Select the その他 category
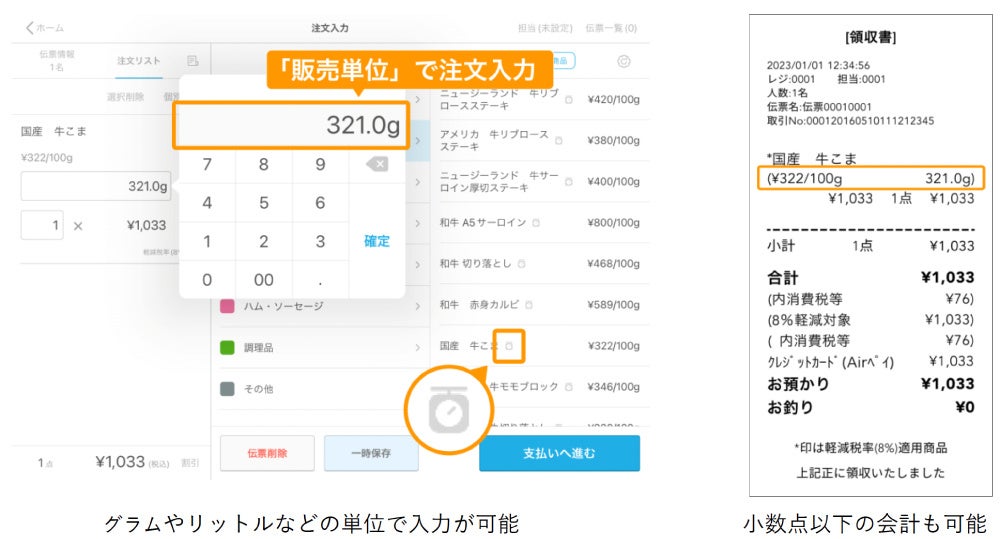This screenshot has height=539, width=1000. point(321,389)
